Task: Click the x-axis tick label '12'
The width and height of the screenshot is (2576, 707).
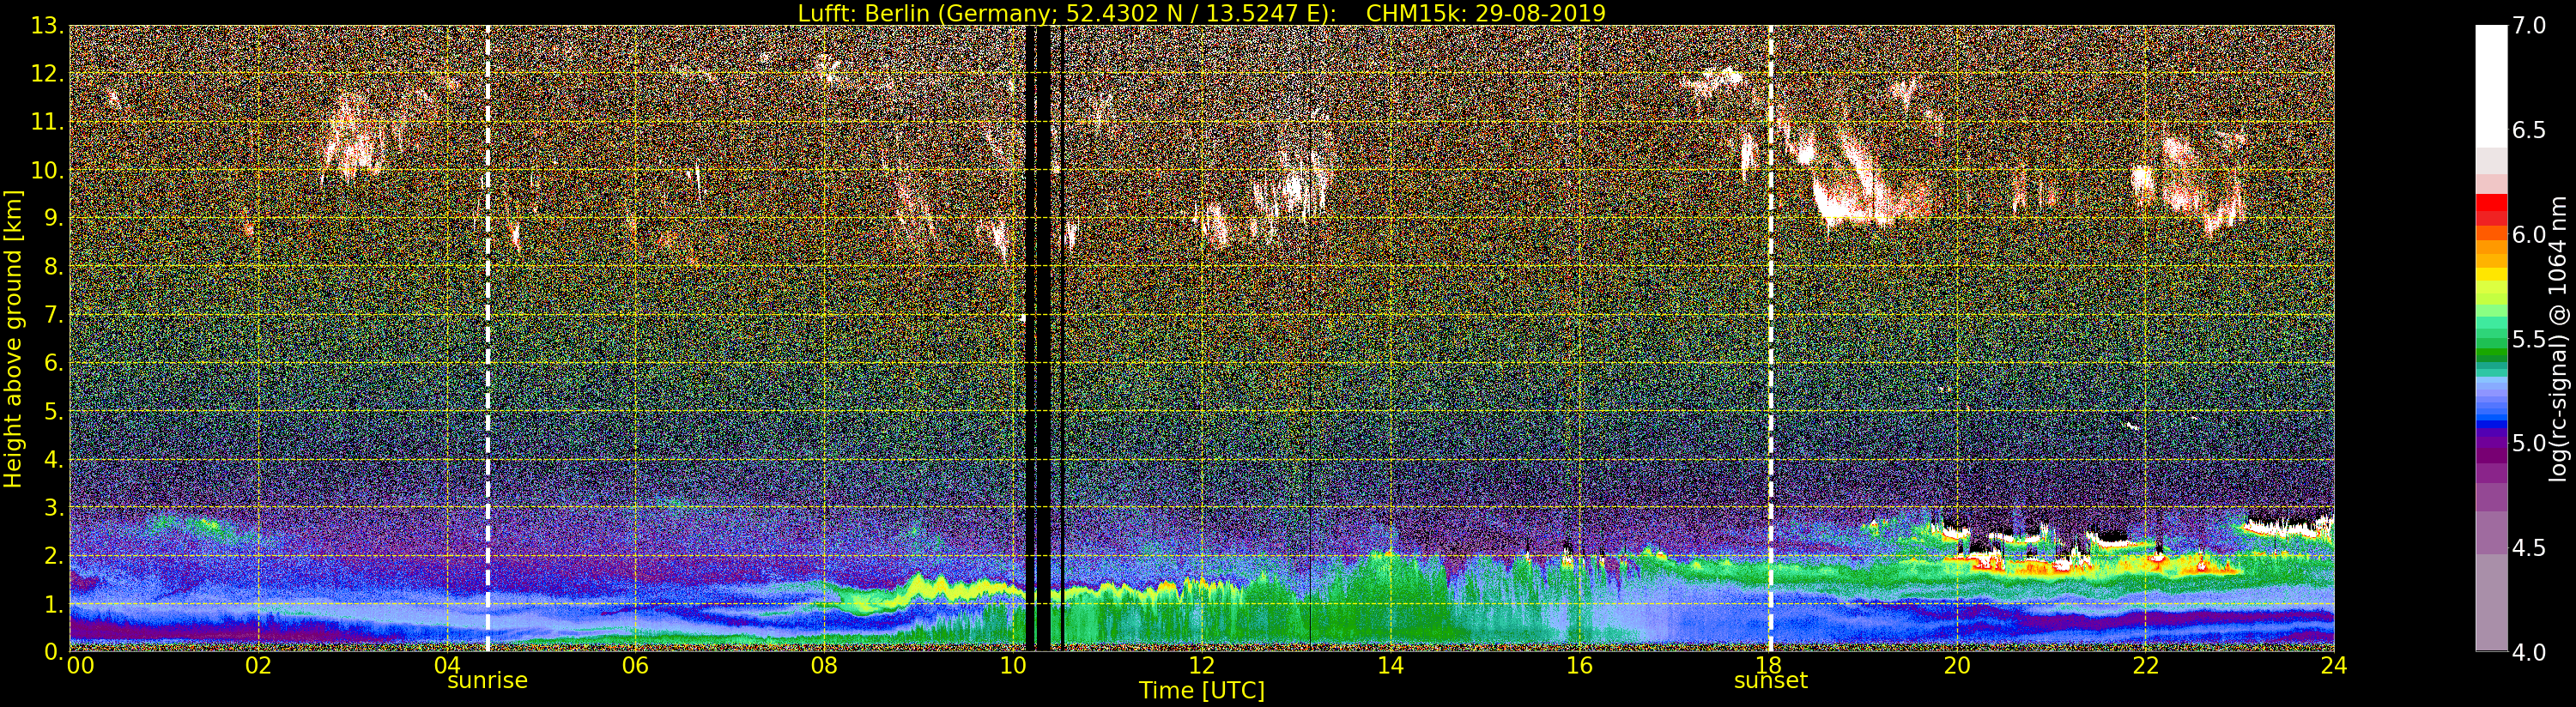Action: [x=1202, y=666]
